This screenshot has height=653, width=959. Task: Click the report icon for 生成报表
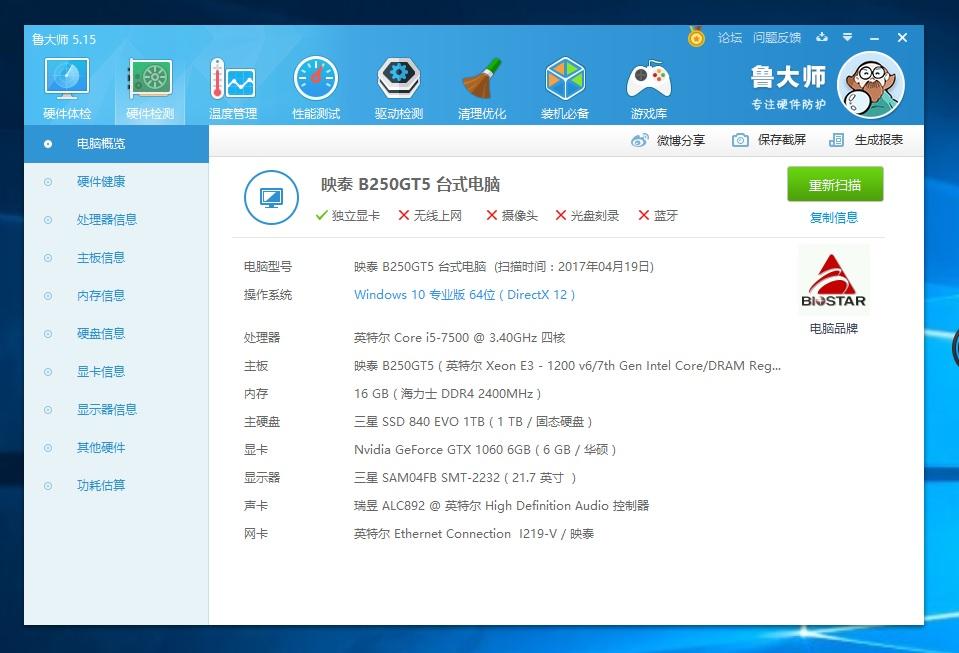click(x=836, y=141)
